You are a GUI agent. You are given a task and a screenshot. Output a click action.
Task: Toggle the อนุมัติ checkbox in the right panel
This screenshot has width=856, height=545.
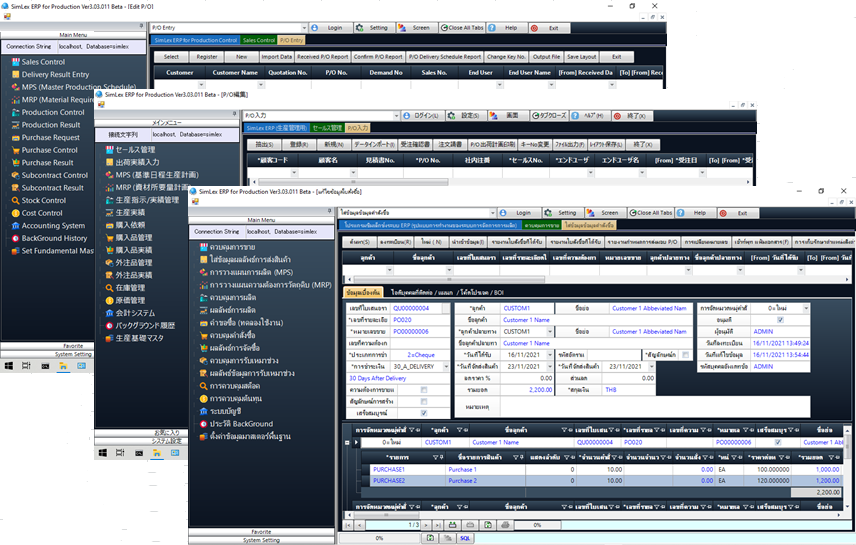[780, 320]
